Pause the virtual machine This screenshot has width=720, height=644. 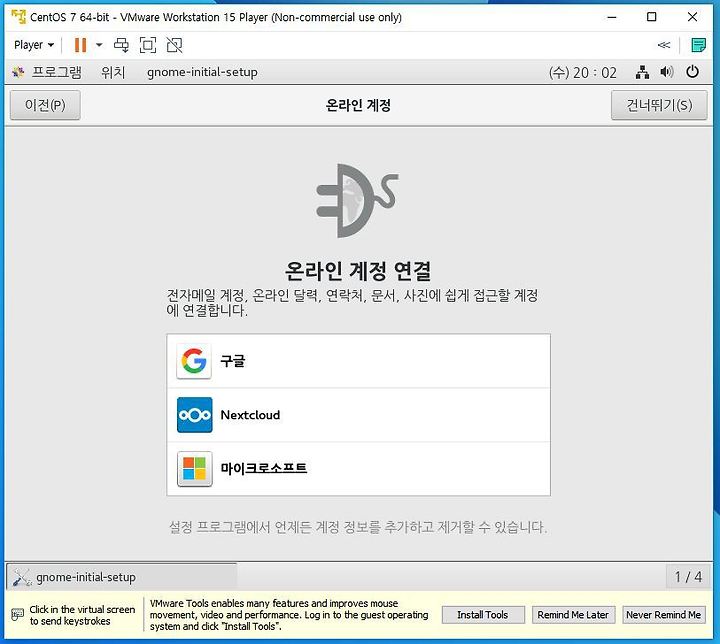[80, 45]
